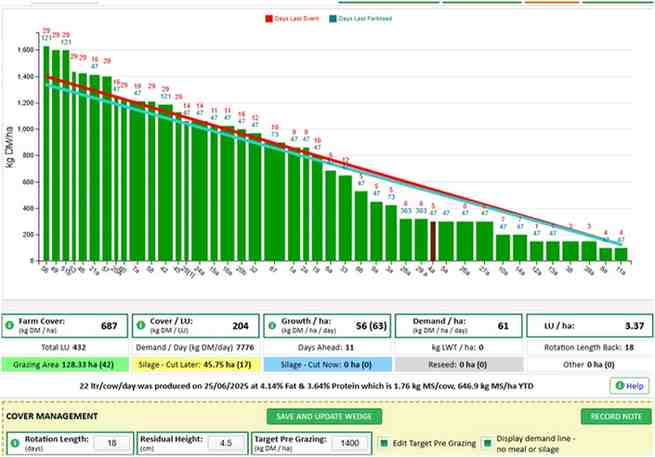Select the blue Silage - Cut Now label
The width and height of the screenshot is (655, 457).
(x=327, y=365)
